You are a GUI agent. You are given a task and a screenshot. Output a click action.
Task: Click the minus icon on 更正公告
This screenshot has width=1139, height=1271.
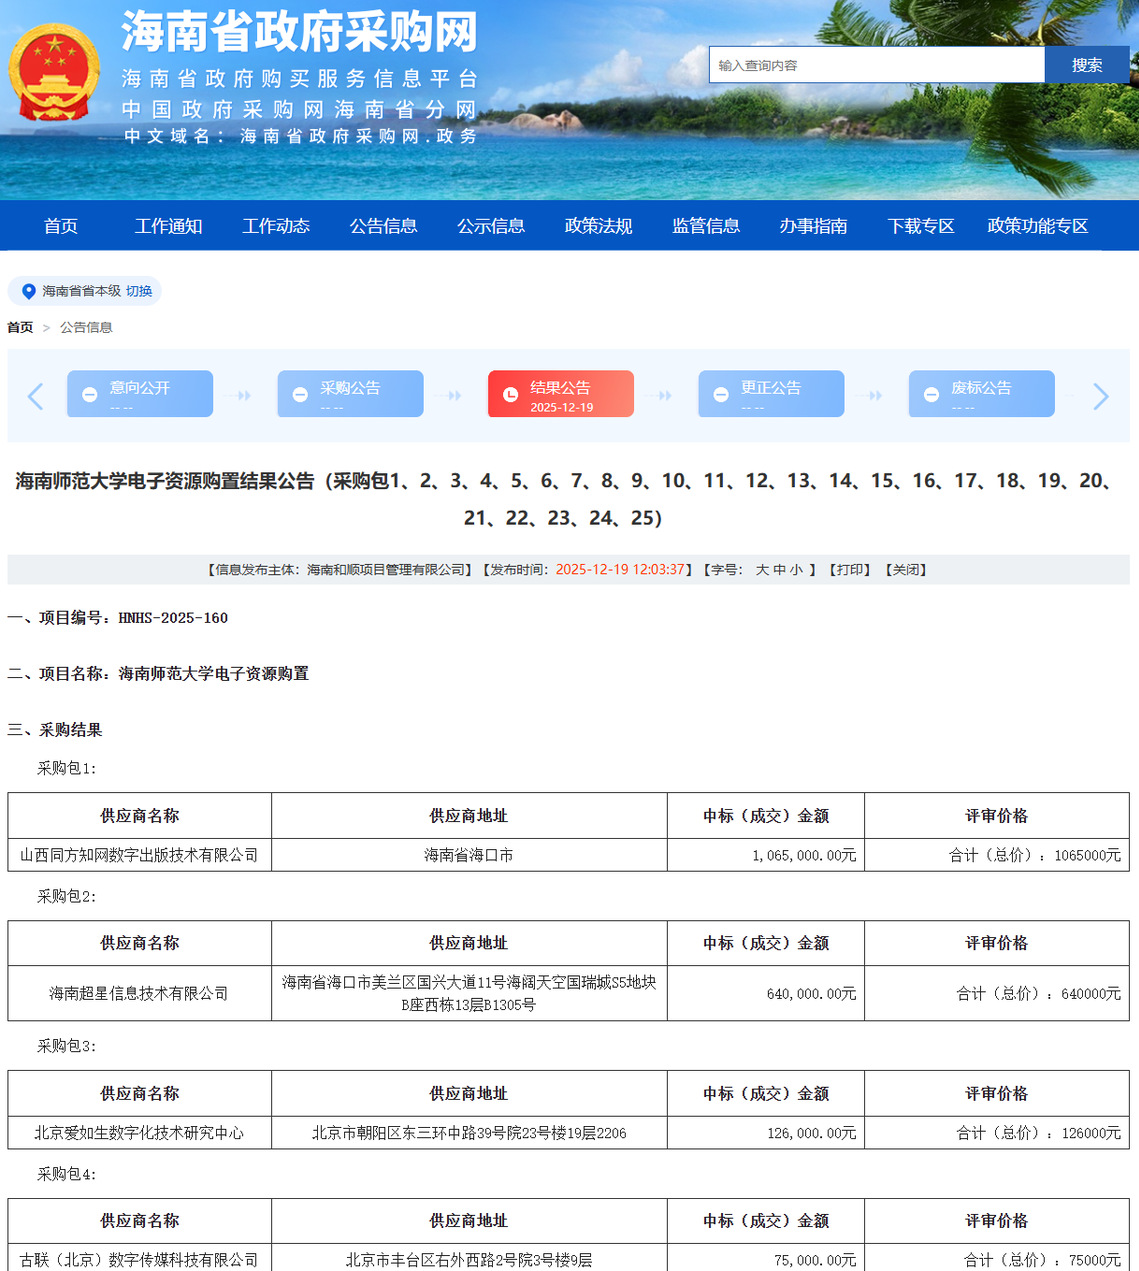(720, 395)
